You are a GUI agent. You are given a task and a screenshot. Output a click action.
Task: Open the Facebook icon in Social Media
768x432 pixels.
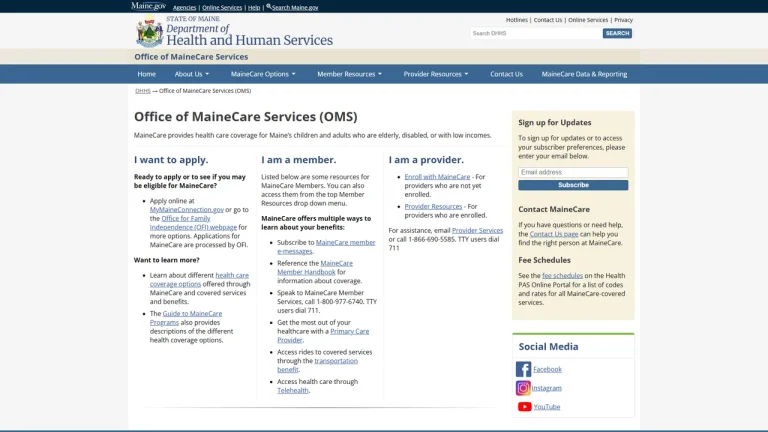point(523,369)
